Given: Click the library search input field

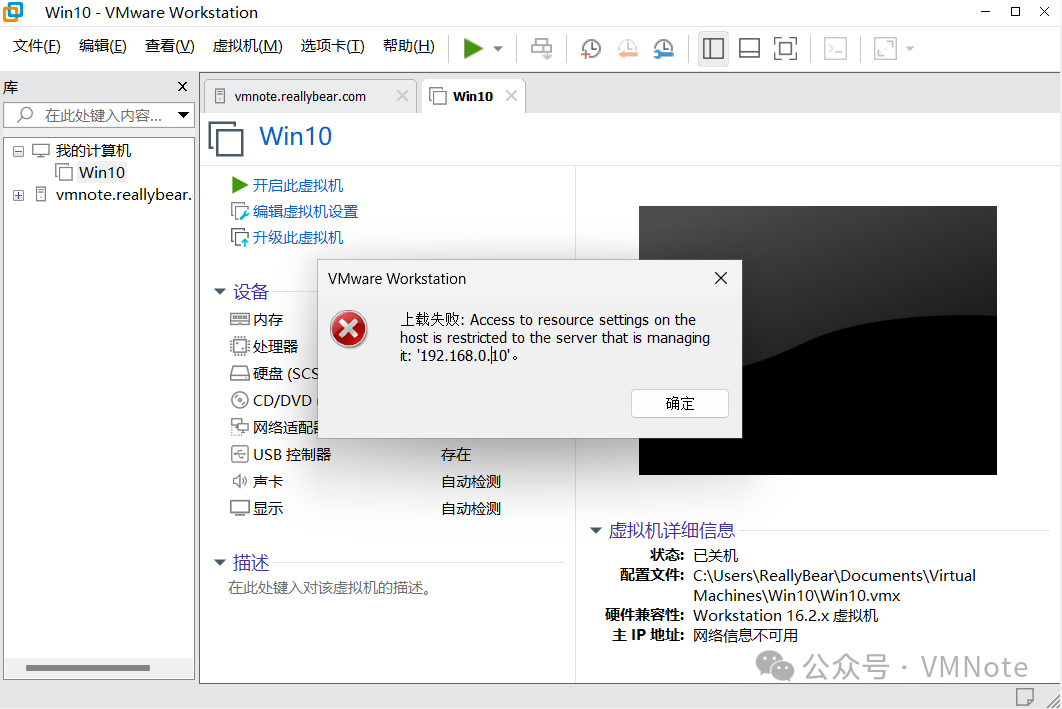Looking at the screenshot, I should pyautogui.click(x=98, y=115).
